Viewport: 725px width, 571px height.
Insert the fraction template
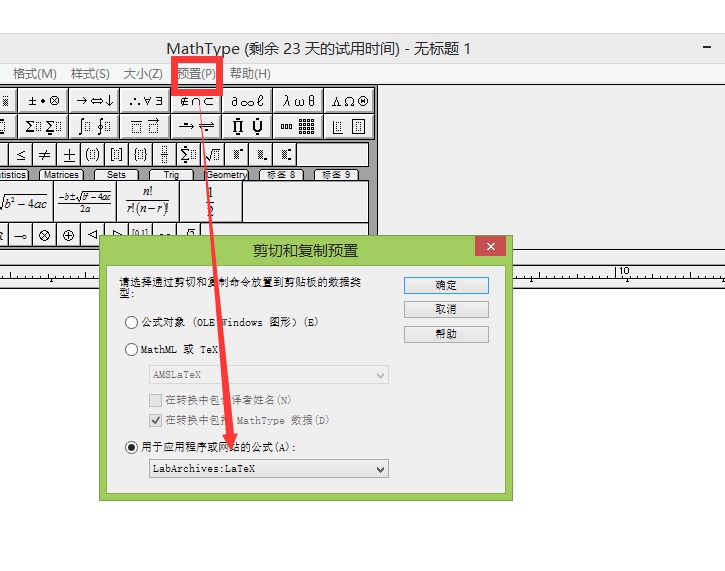[x=165, y=154]
